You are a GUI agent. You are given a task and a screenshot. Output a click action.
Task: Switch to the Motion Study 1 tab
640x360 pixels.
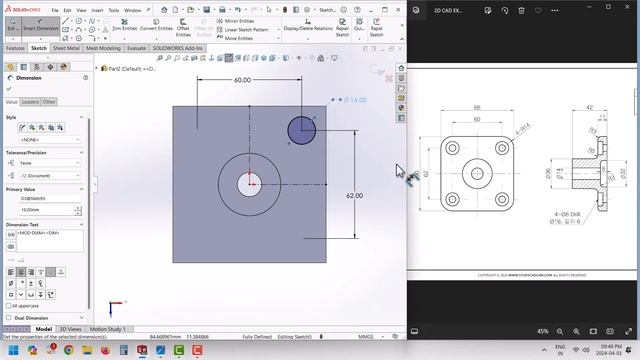pyautogui.click(x=108, y=329)
